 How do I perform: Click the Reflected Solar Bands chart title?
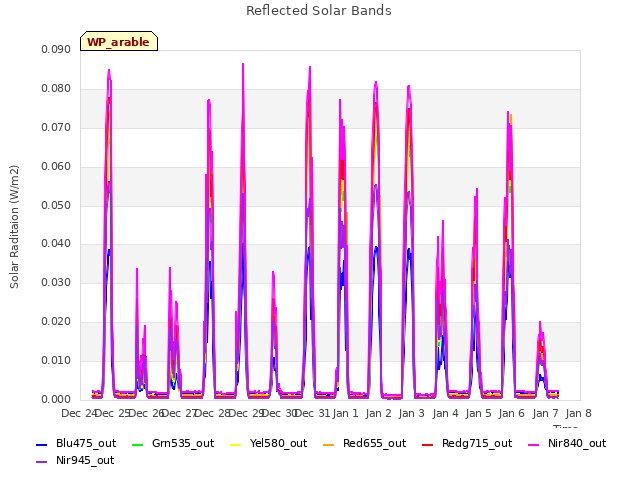[319, 11]
